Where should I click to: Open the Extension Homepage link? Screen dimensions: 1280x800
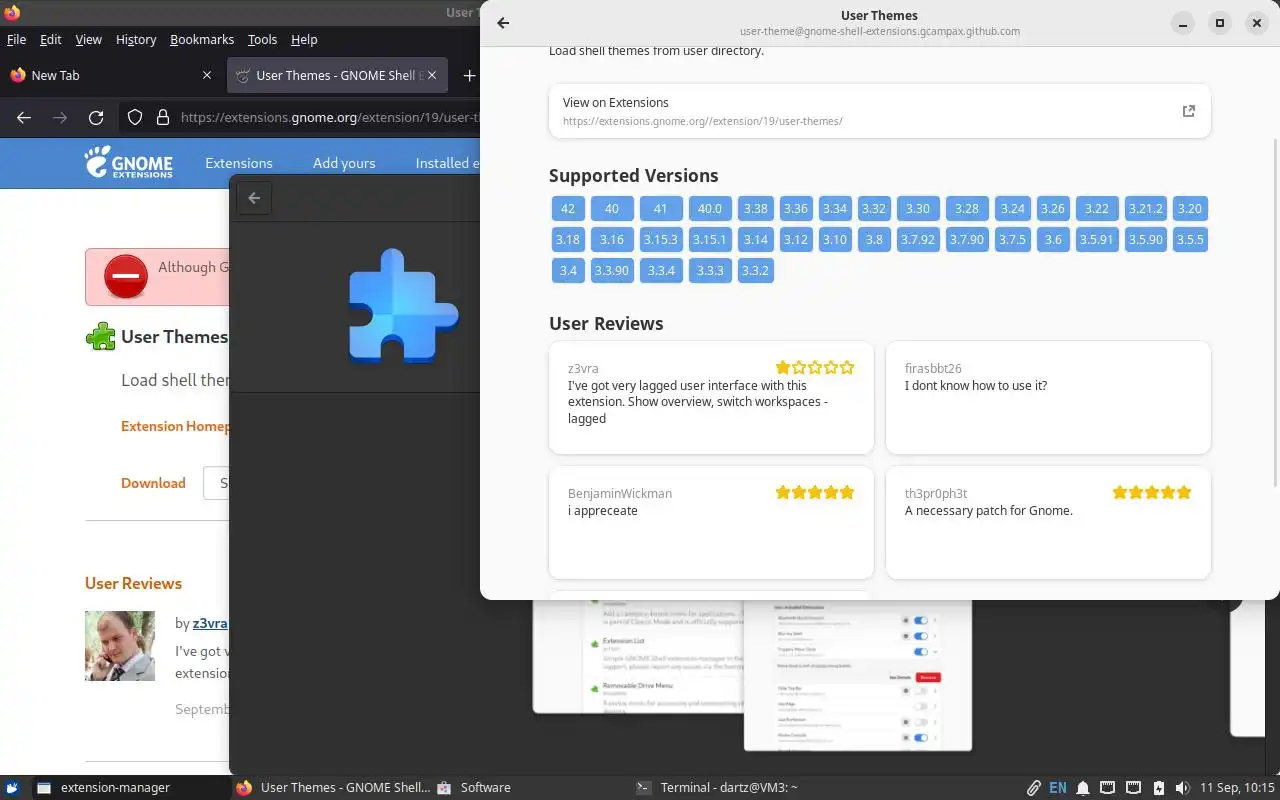click(175, 426)
